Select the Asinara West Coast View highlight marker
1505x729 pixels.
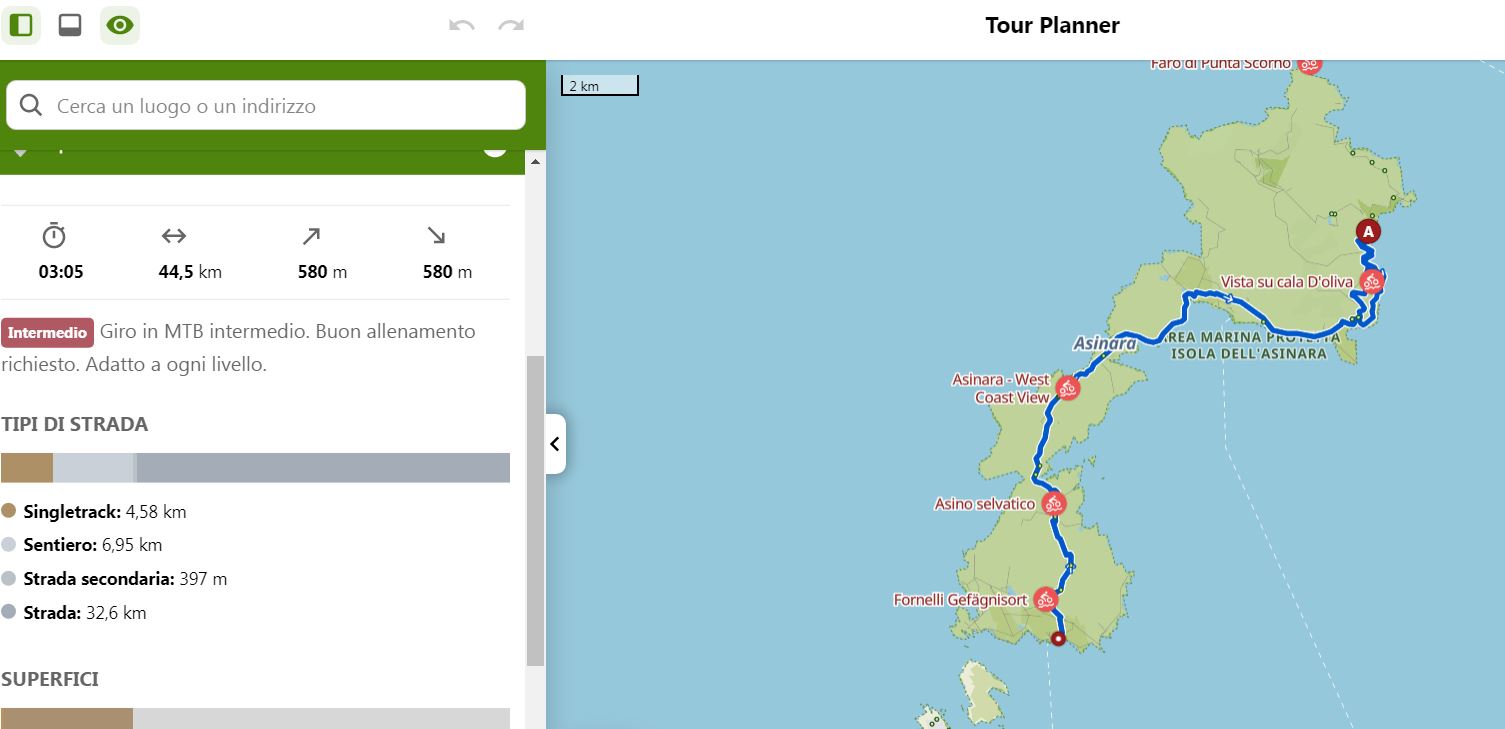(1067, 388)
